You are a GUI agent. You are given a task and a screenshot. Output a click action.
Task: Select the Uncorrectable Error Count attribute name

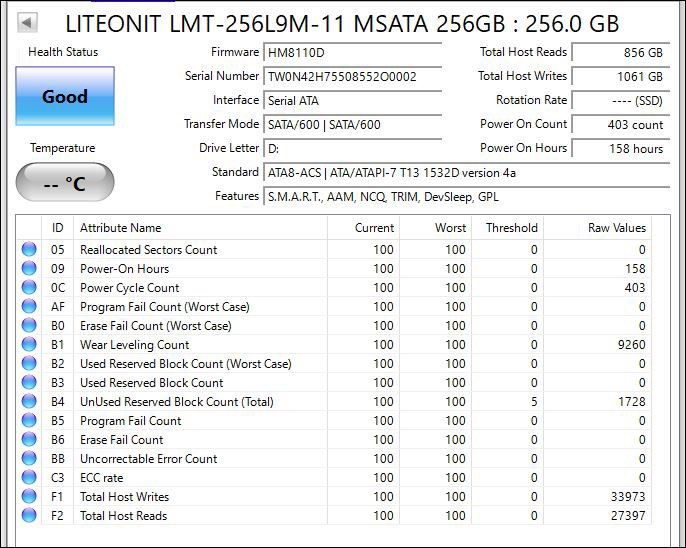pos(148,459)
